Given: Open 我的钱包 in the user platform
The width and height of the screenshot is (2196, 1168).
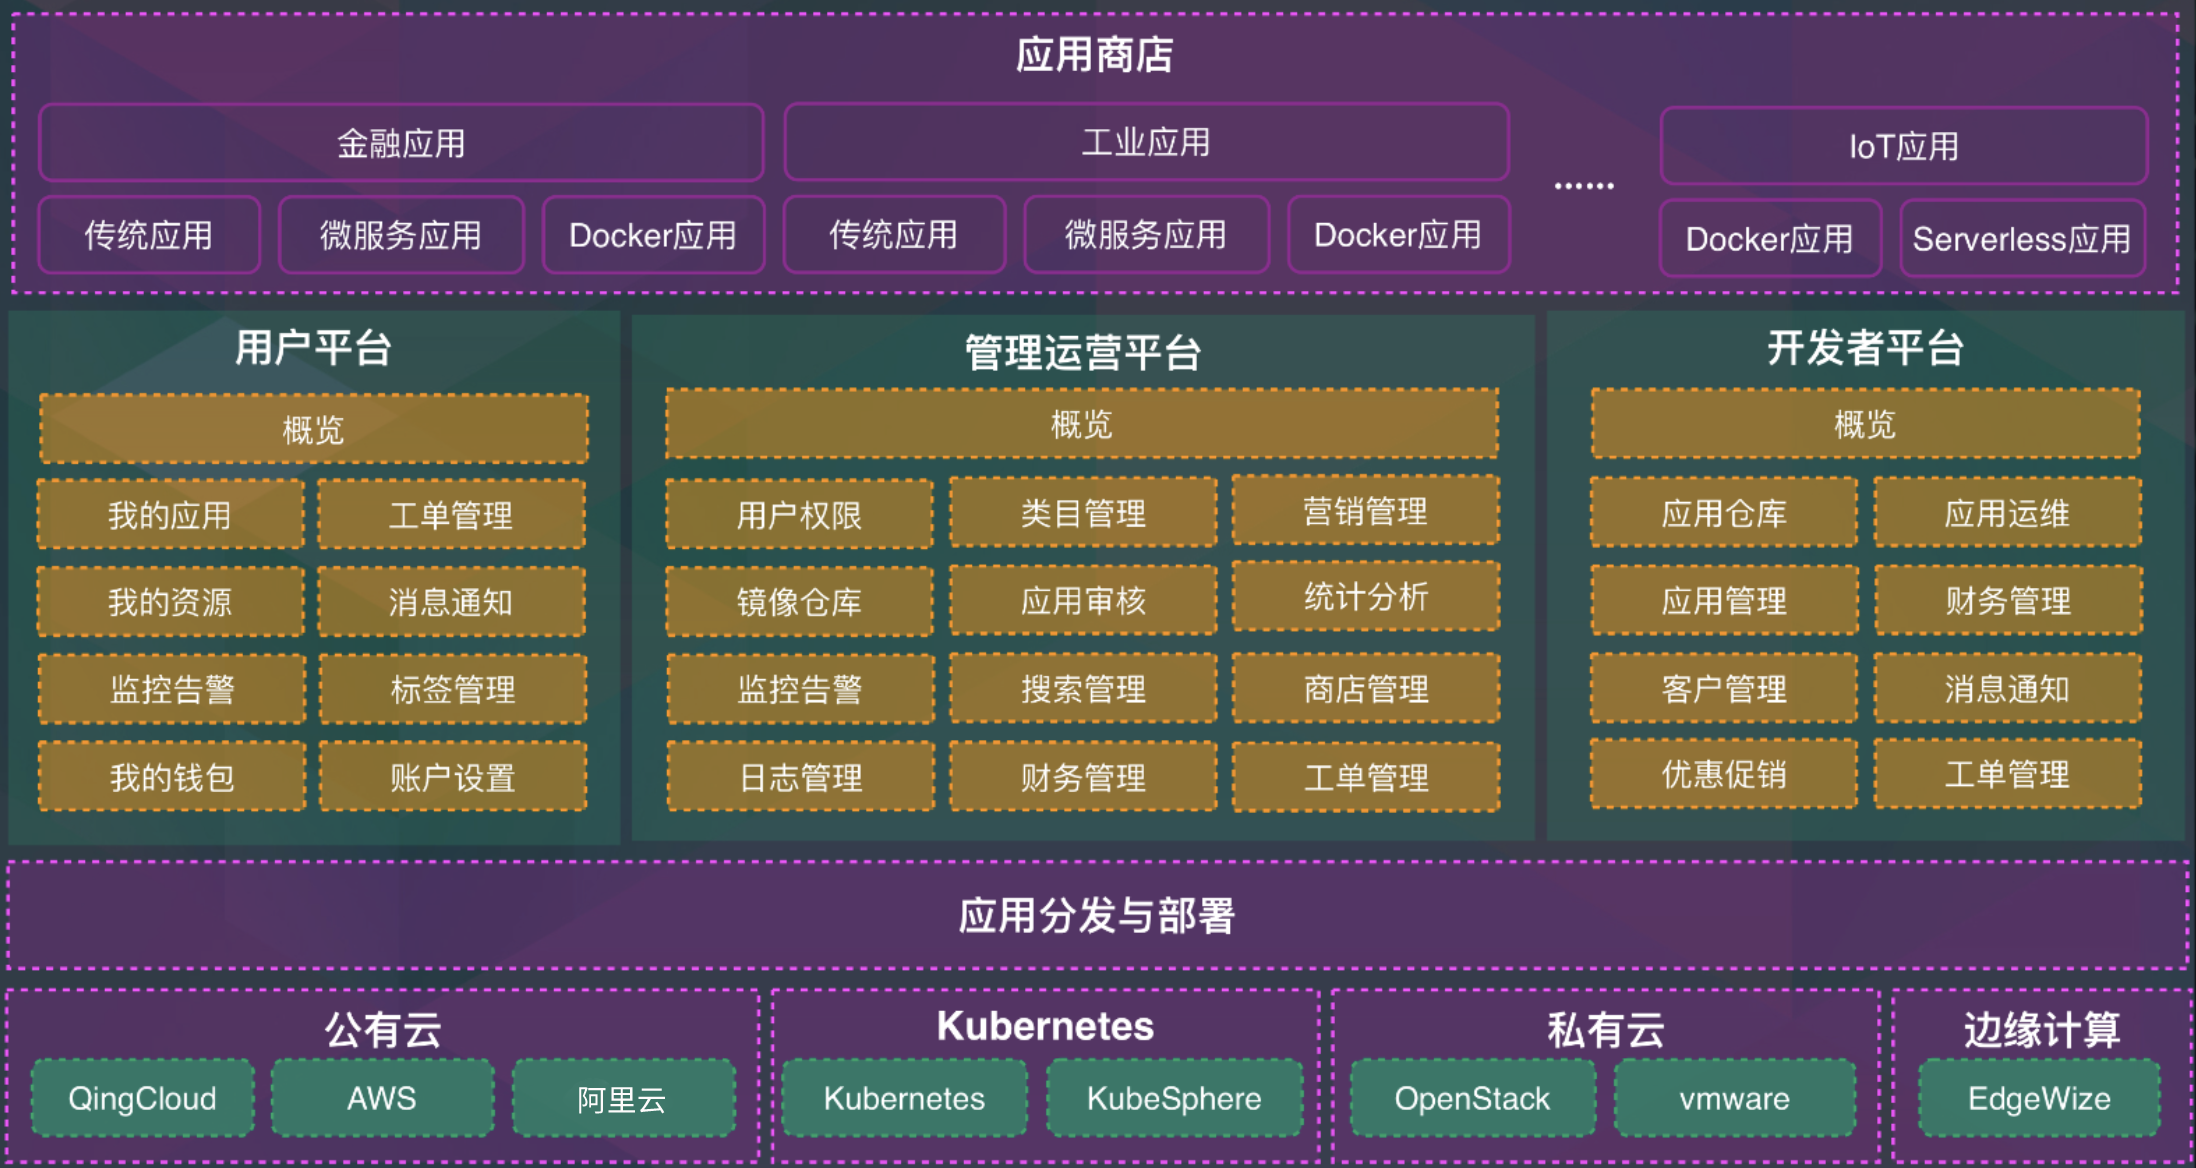Looking at the screenshot, I should click(172, 777).
